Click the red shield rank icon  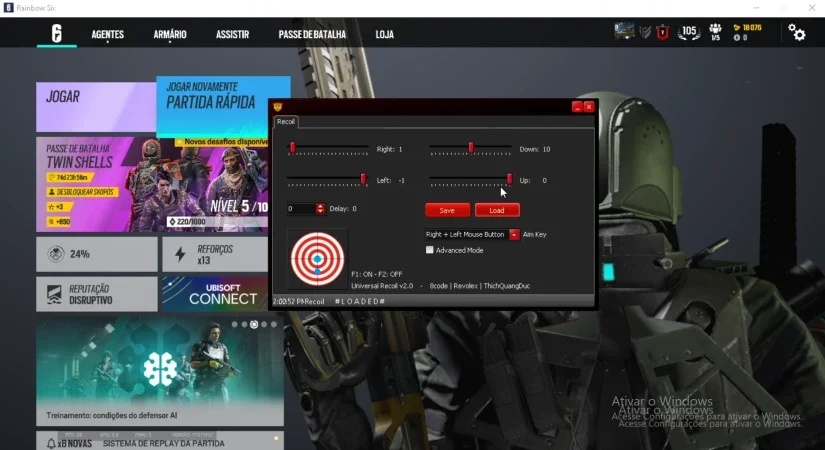point(662,33)
